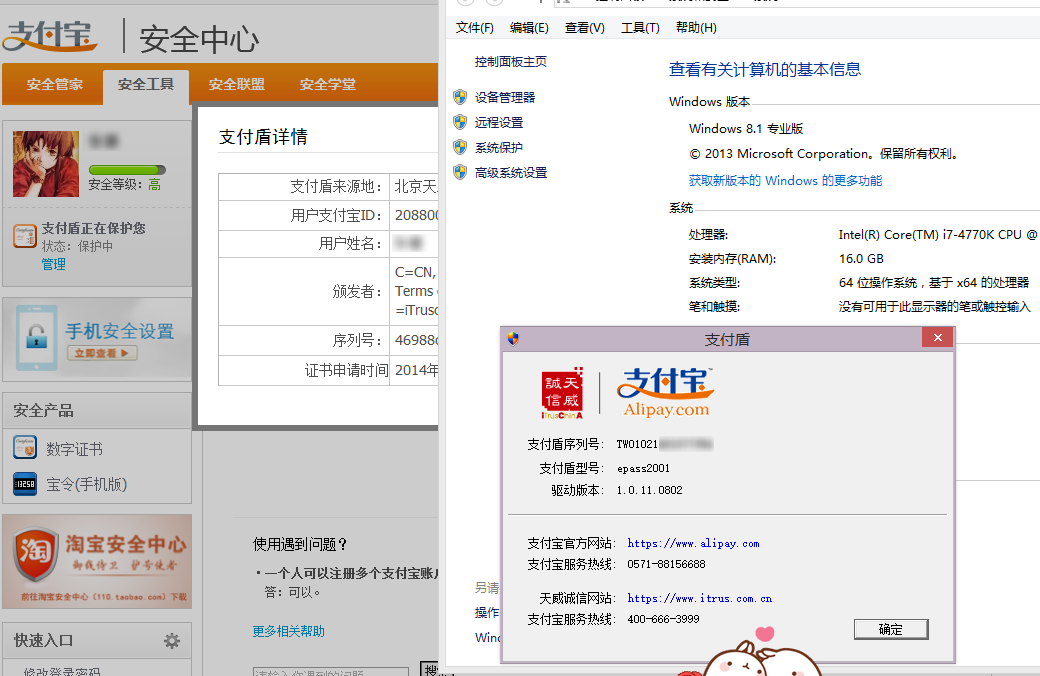The image size is (1040, 676).
Task: Click the user avatar picture
Action: [45, 164]
